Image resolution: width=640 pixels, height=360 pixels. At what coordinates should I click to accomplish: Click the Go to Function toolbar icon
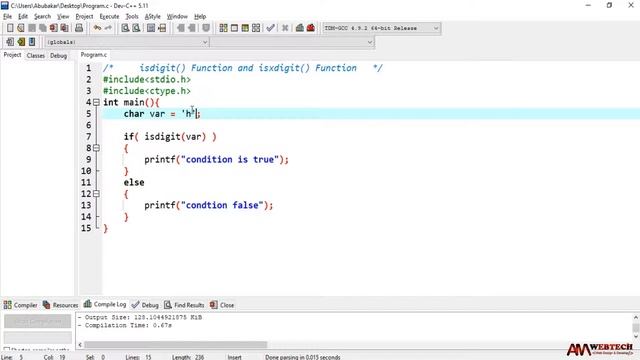pyautogui.click(x=151, y=28)
